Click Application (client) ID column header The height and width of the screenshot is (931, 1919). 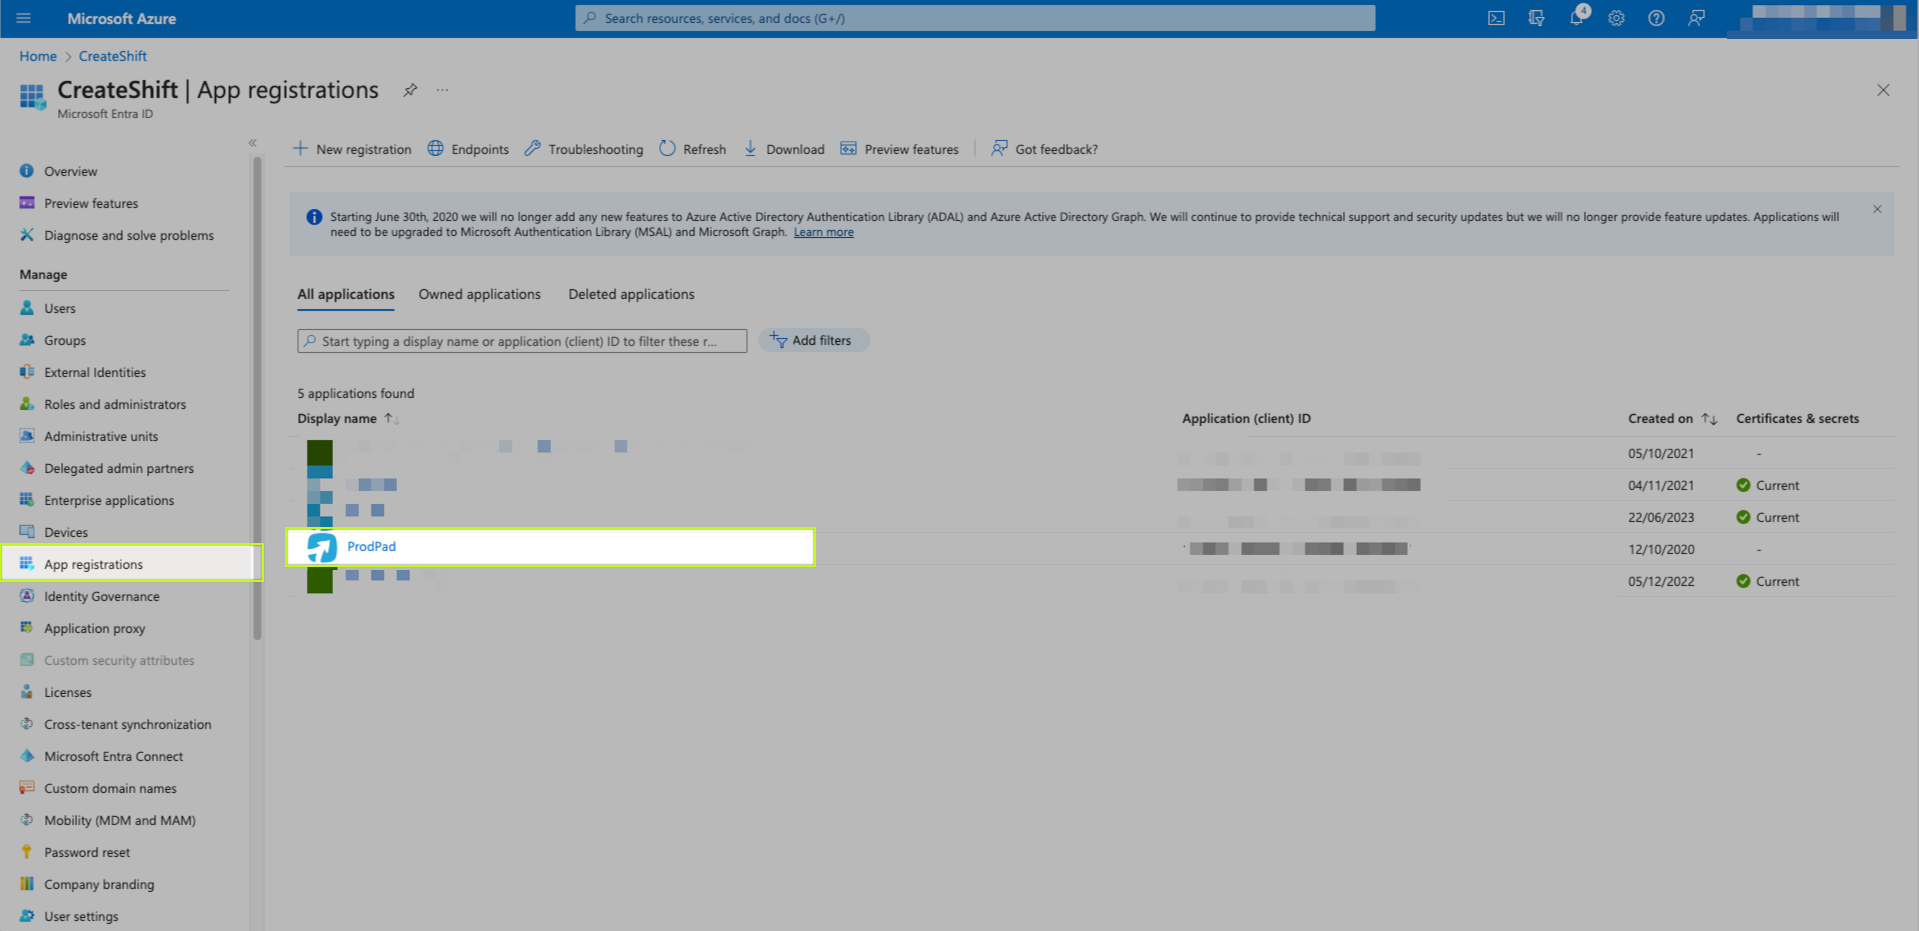pyautogui.click(x=1246, y=419)
